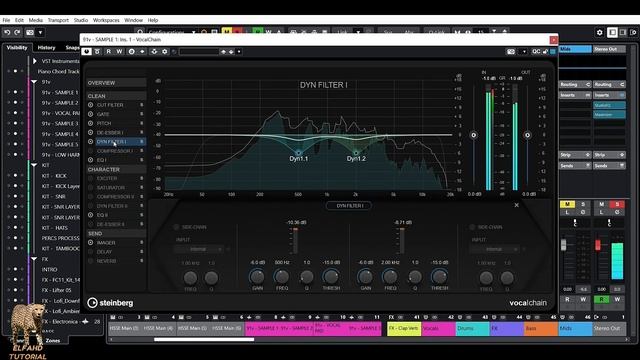Click the plugin bypass icon
The width and height of the screenshot is (640, 360).
point(97,51)
